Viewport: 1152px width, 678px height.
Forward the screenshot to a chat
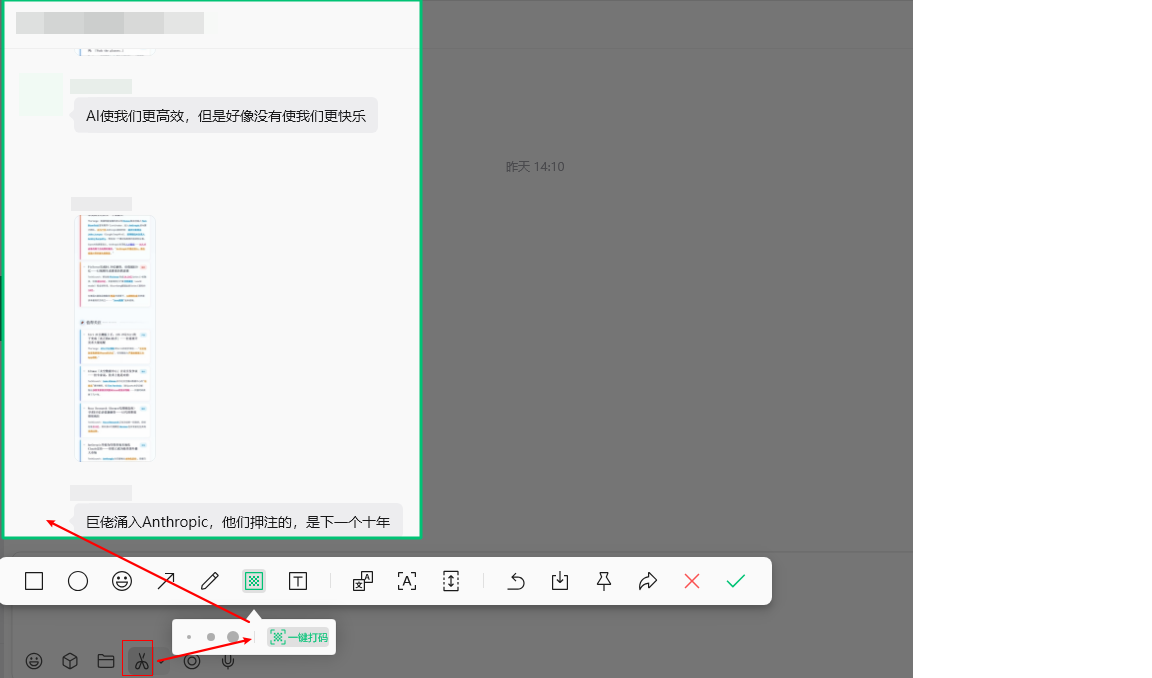[x=648, y=581]
